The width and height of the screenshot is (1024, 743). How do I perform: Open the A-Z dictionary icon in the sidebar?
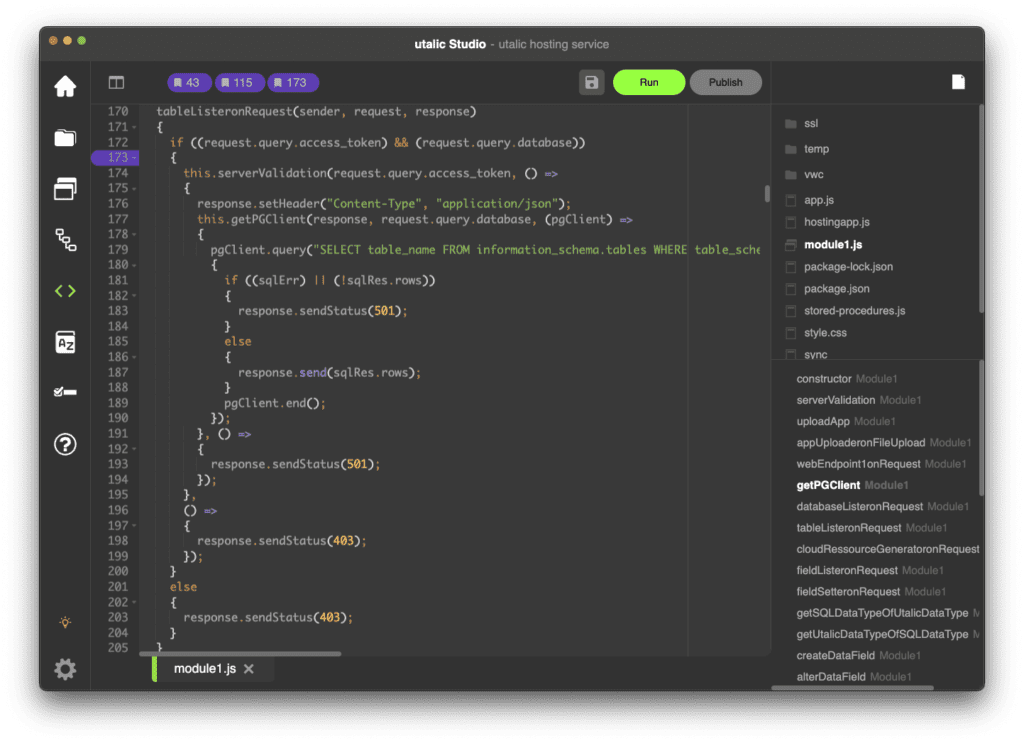point(65,343)
